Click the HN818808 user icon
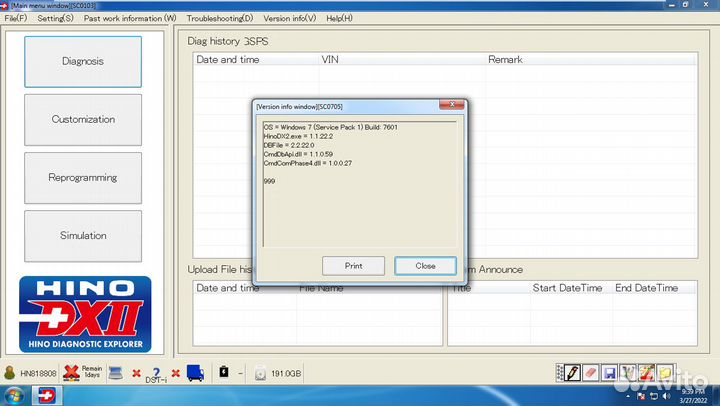Viewport: 720px width, 406px height. 10,372
